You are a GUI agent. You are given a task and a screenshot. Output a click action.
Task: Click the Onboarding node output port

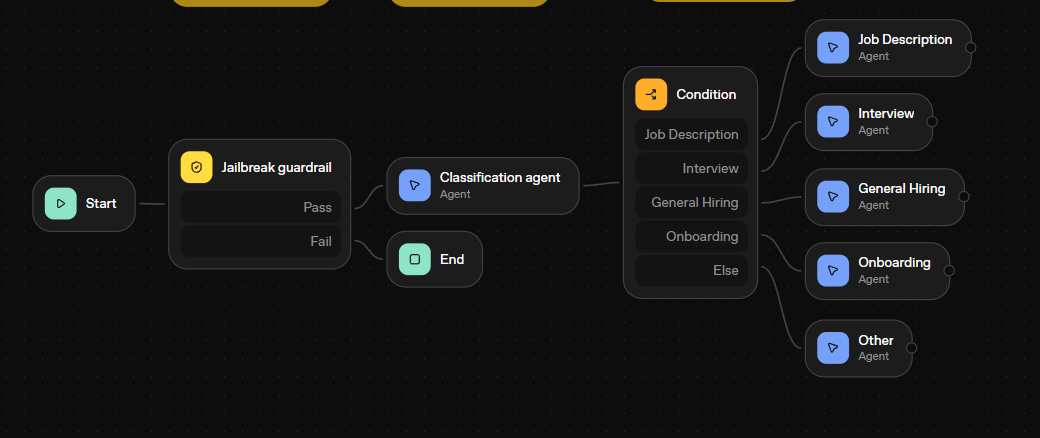tap(949, 271)
